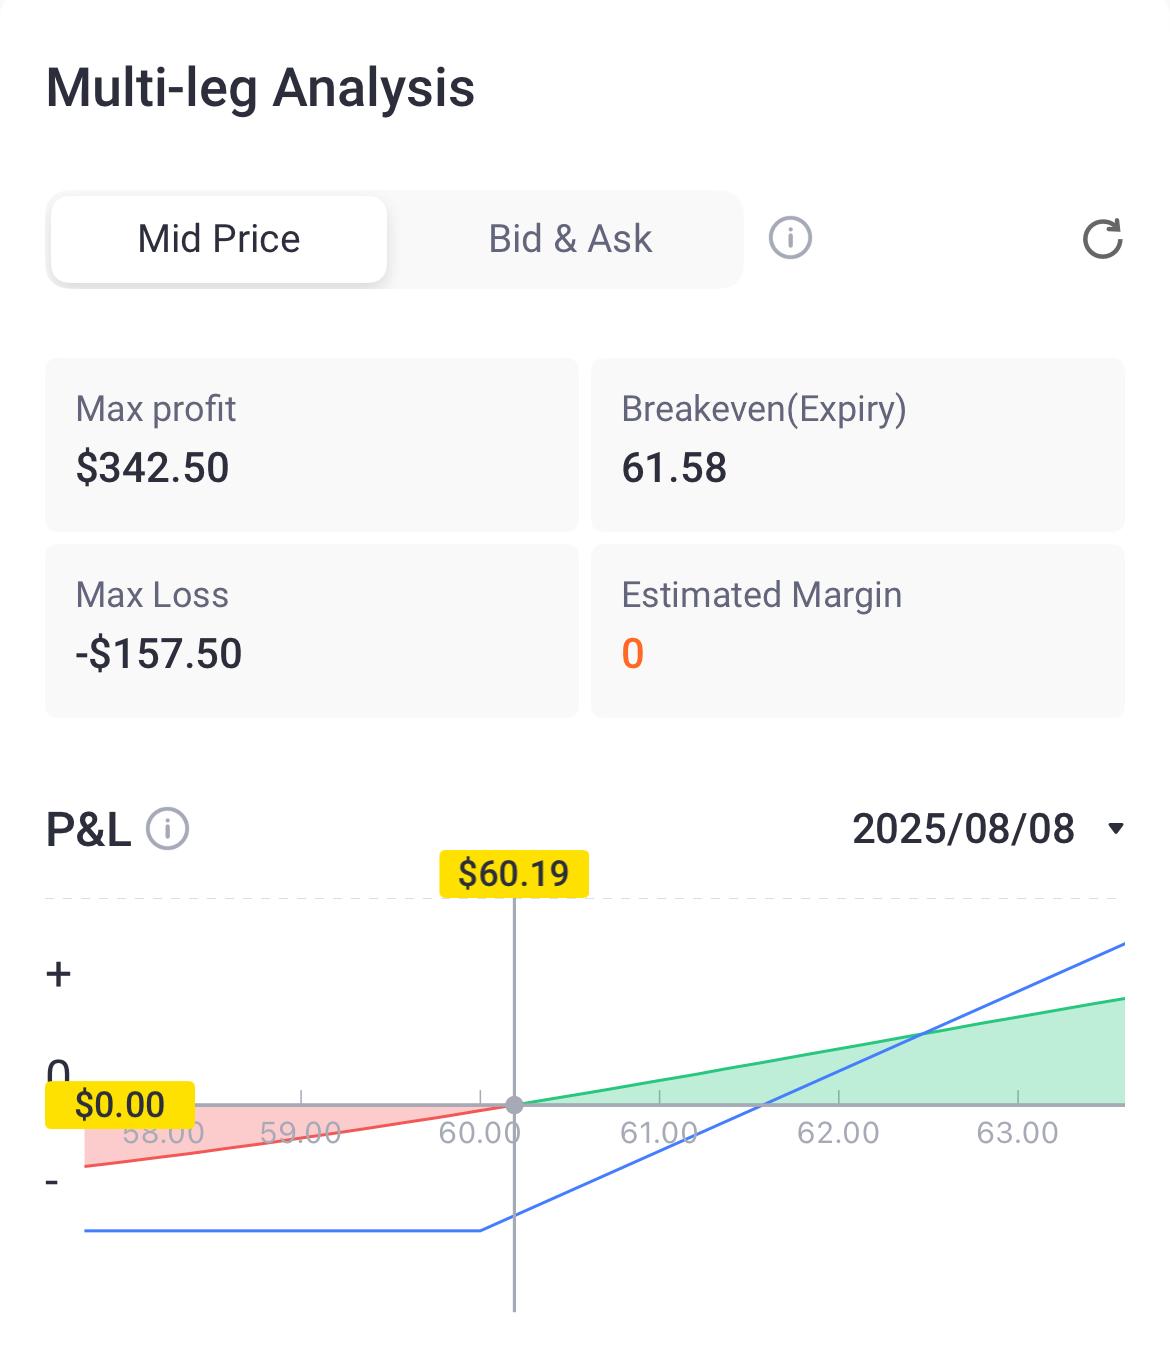This screenshot has width=1170, height=1357.
Task: Click the 61.00 label on price axis
Action: [x=659, y=1133]
